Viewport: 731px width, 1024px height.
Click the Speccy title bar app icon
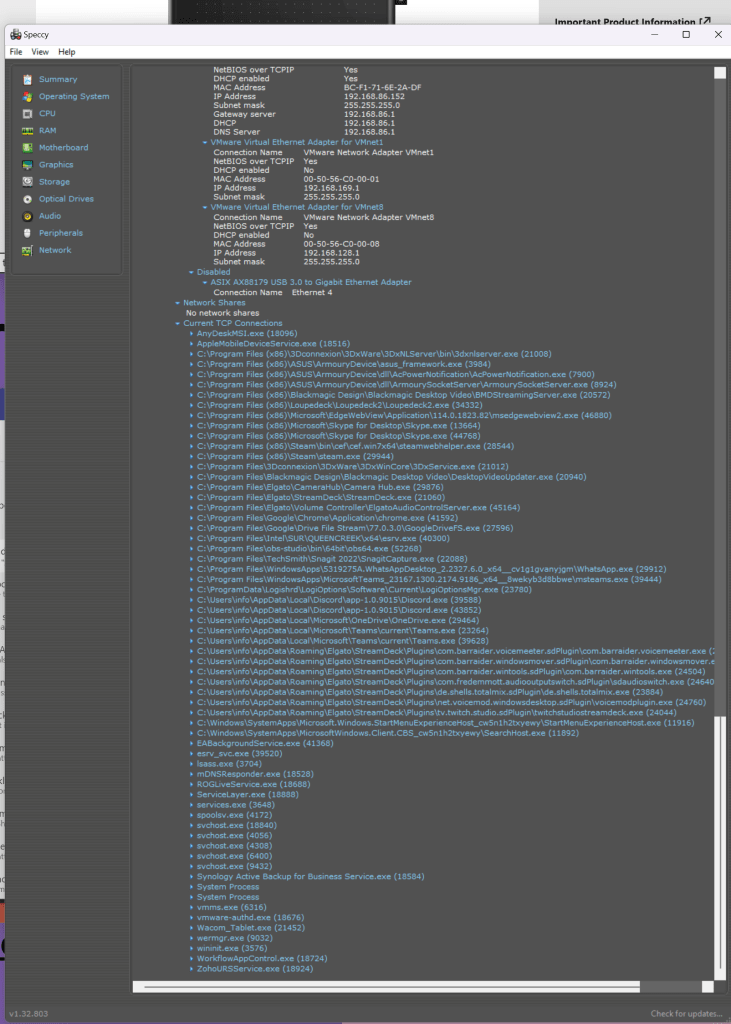(x=16, y=35)
